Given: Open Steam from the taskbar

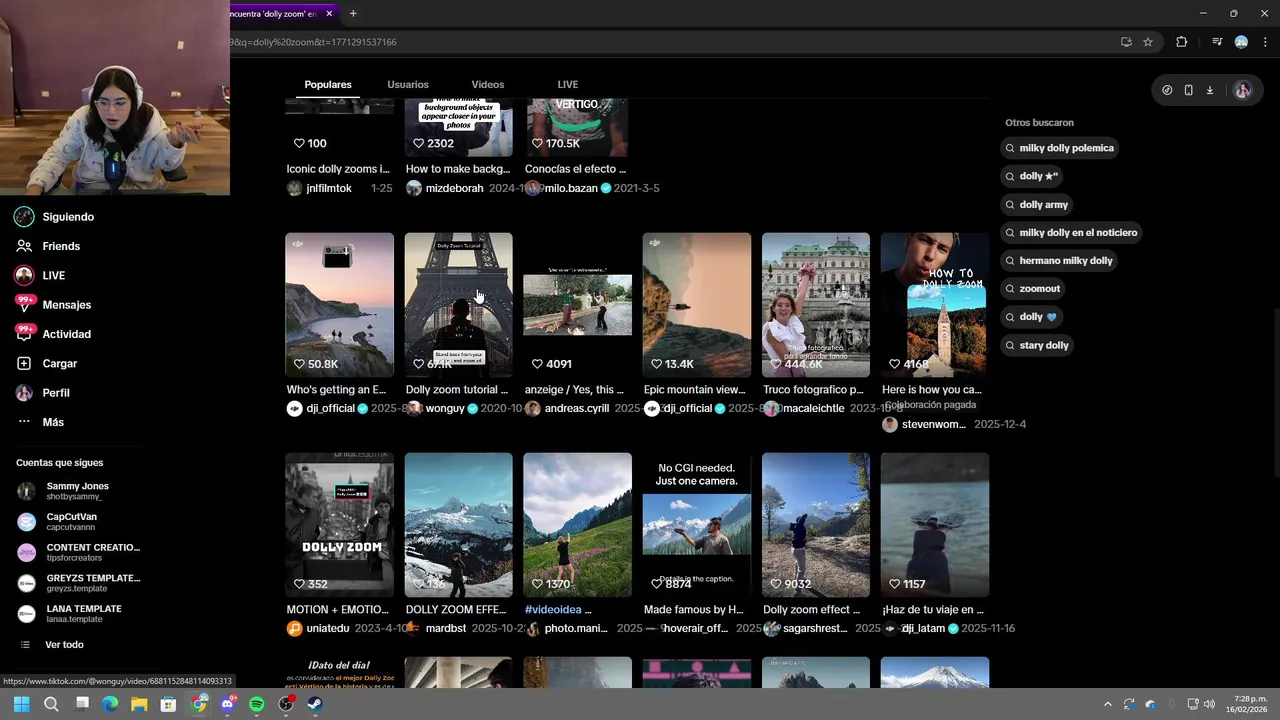Looking at the screenshot, I should point(315,704).
